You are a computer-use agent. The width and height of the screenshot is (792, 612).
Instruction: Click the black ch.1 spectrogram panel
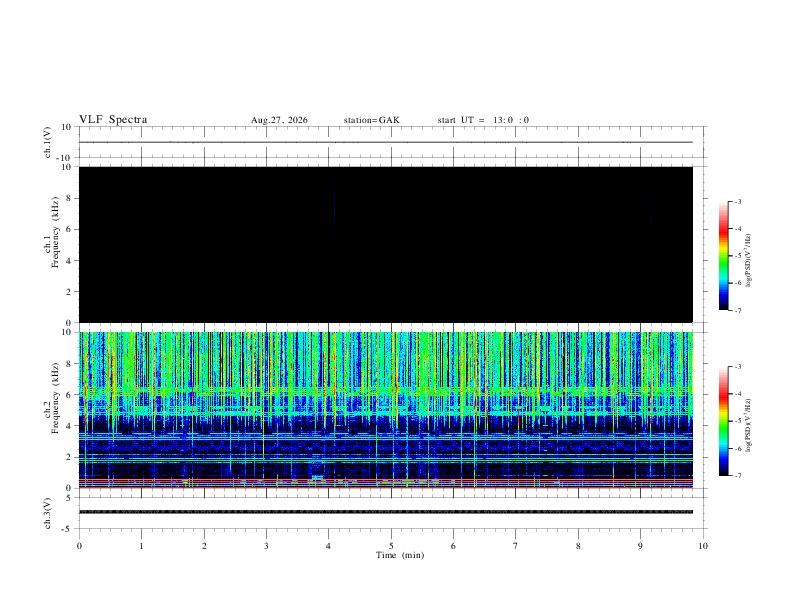pyautogui.click(x=386, y=244)
